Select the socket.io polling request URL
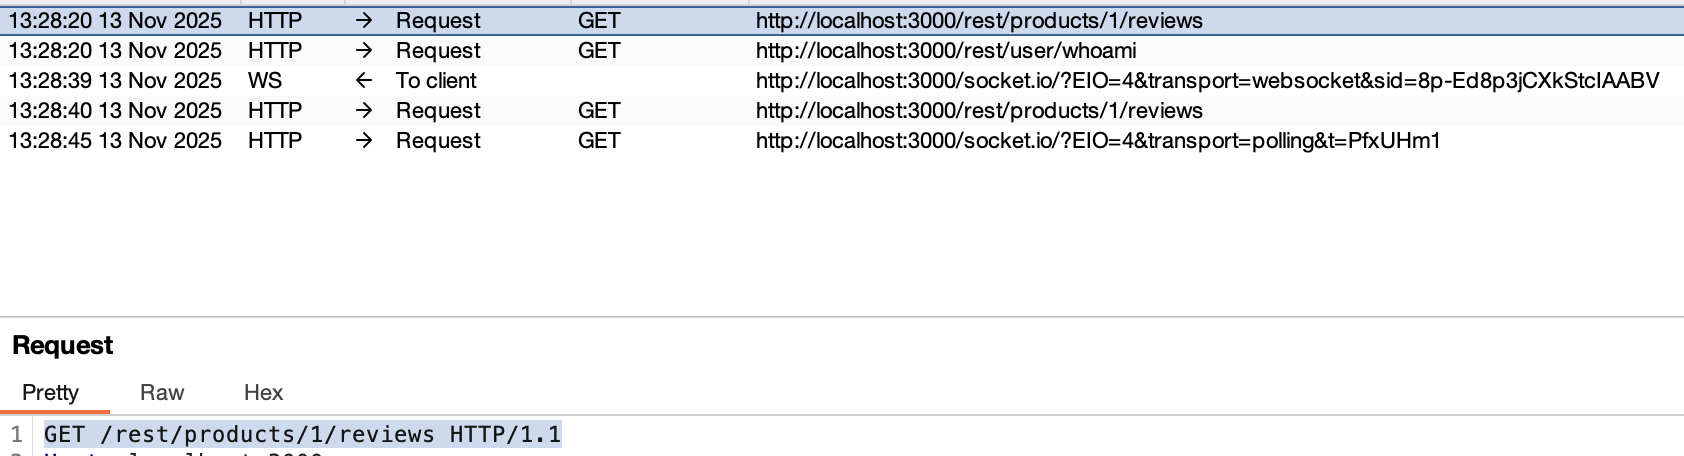Image resolution: width=1684 pixels, height=456 pixels. point(1098,141)
